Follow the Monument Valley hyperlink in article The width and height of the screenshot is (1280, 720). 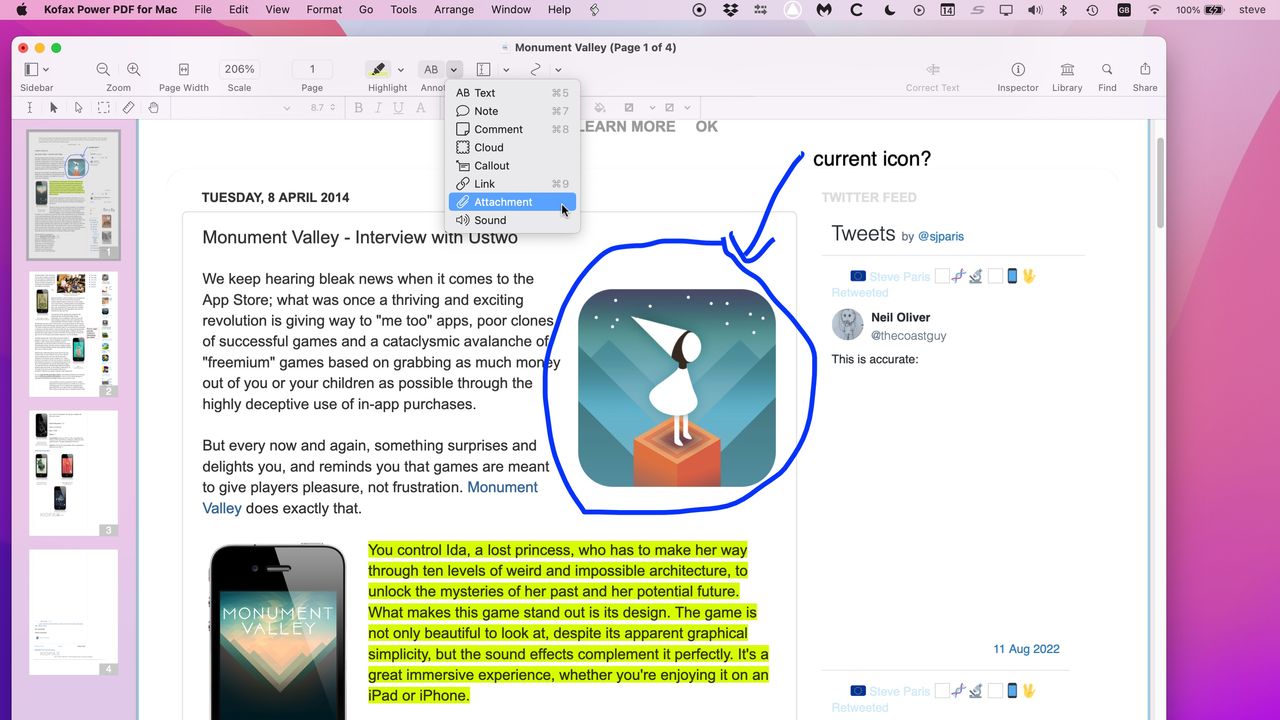[502, 487]
